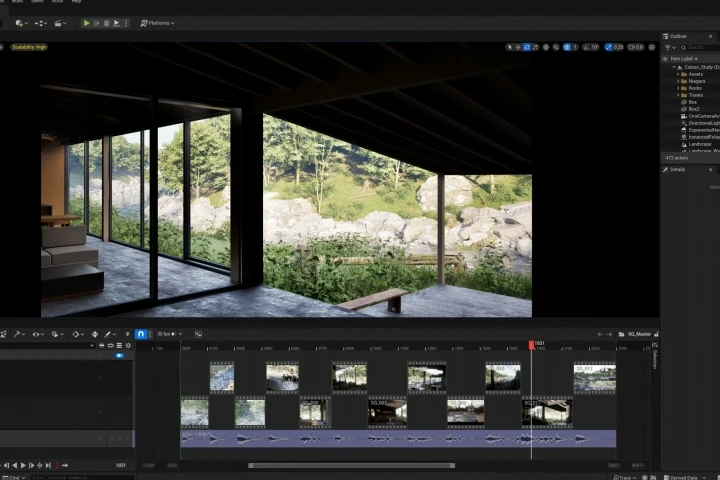
Task: Open scale snap value 0.25
Action: pyautogui.click(x=619, y=47)
